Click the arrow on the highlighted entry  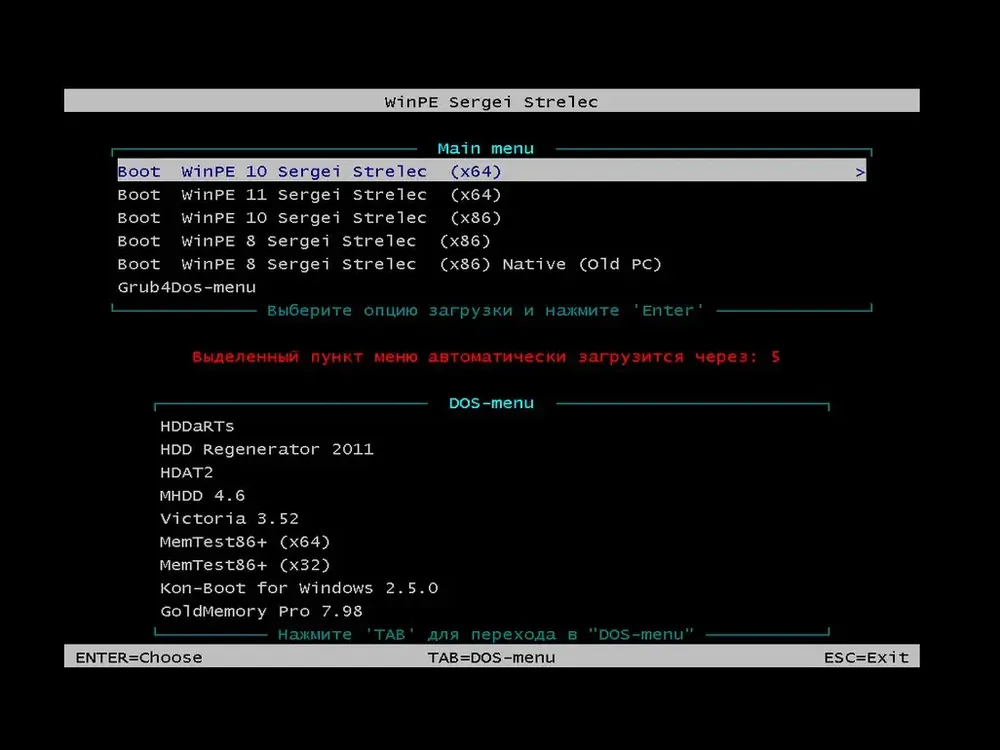point(860,172)
